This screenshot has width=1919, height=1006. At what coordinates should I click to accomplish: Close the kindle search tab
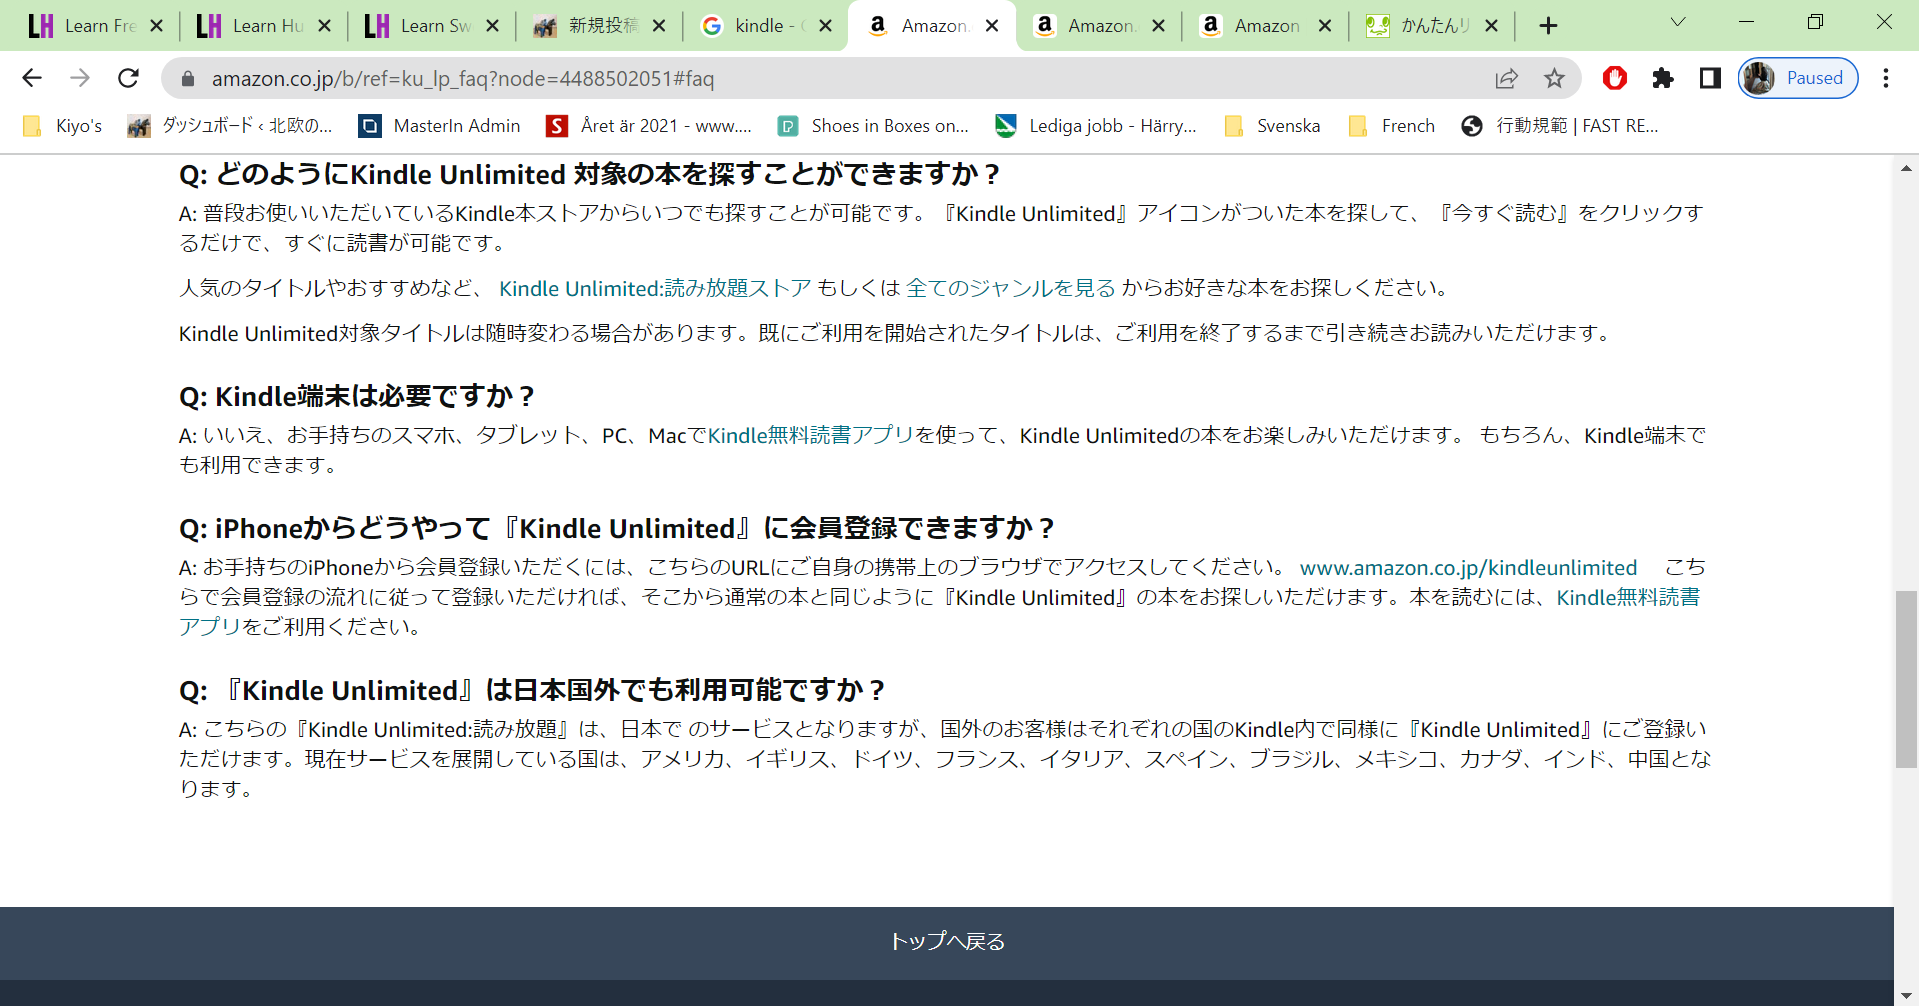pyautogui.click(x=826, y=26)
